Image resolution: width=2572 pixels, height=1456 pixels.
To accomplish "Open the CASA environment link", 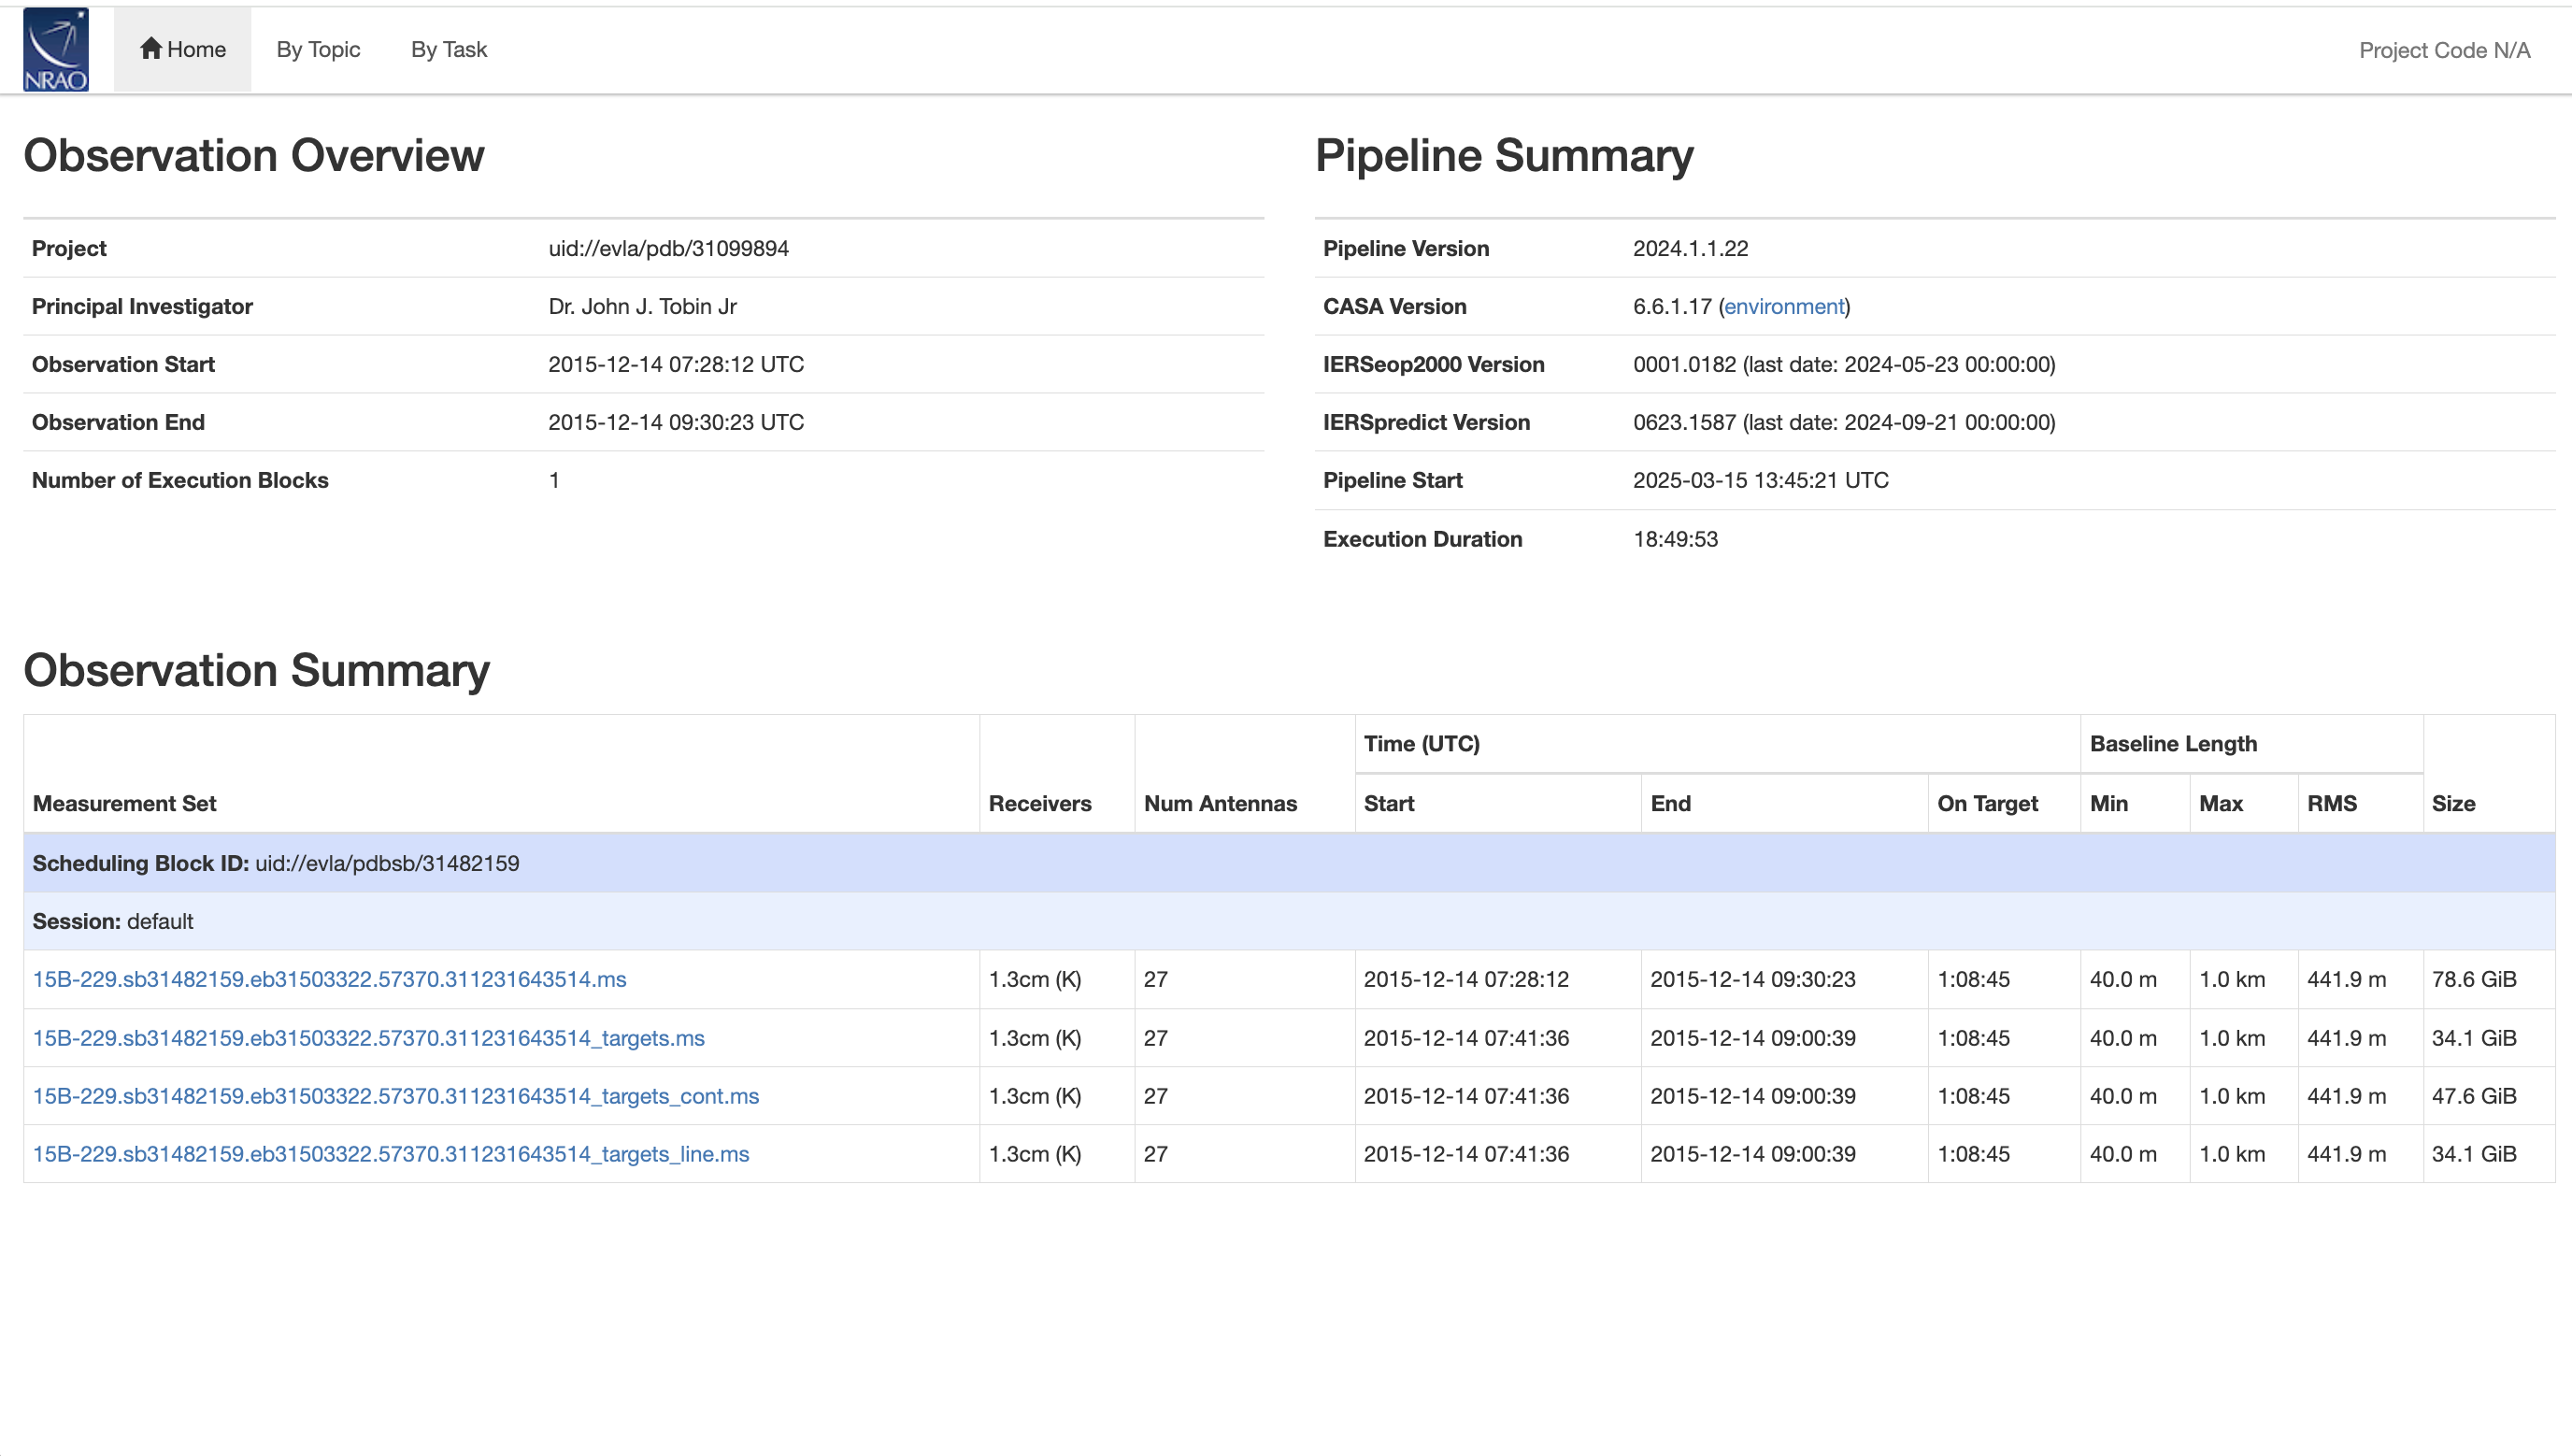I will [1784, 307].
